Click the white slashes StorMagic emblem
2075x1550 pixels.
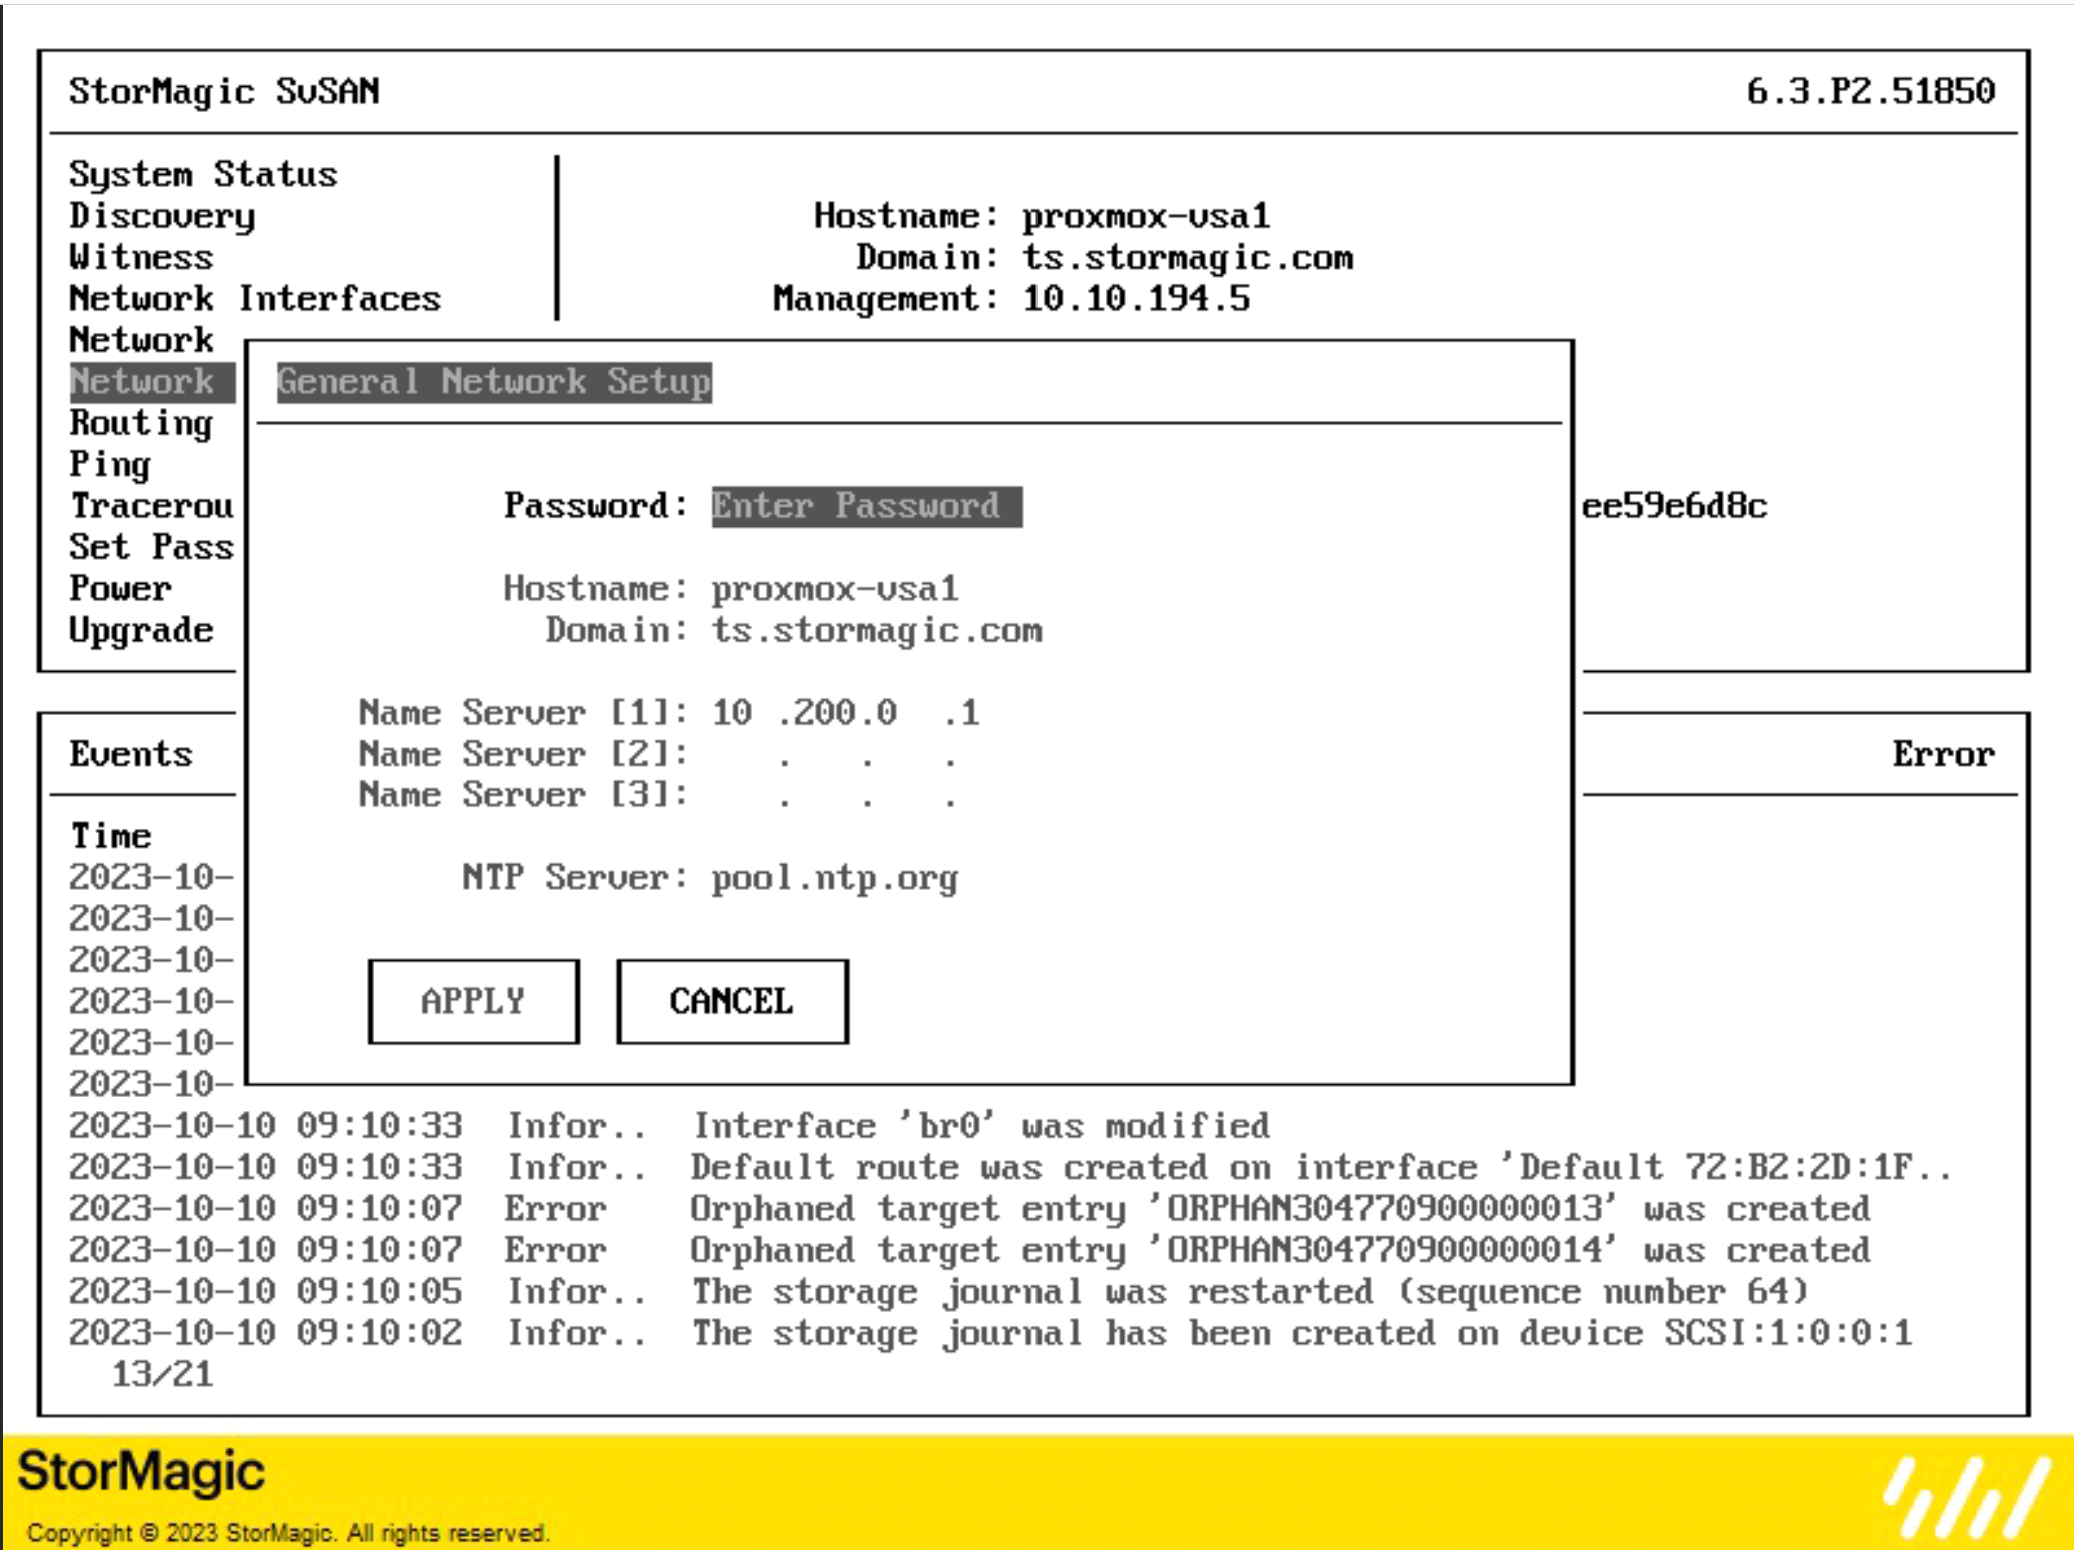[x=1965, y=1497]
